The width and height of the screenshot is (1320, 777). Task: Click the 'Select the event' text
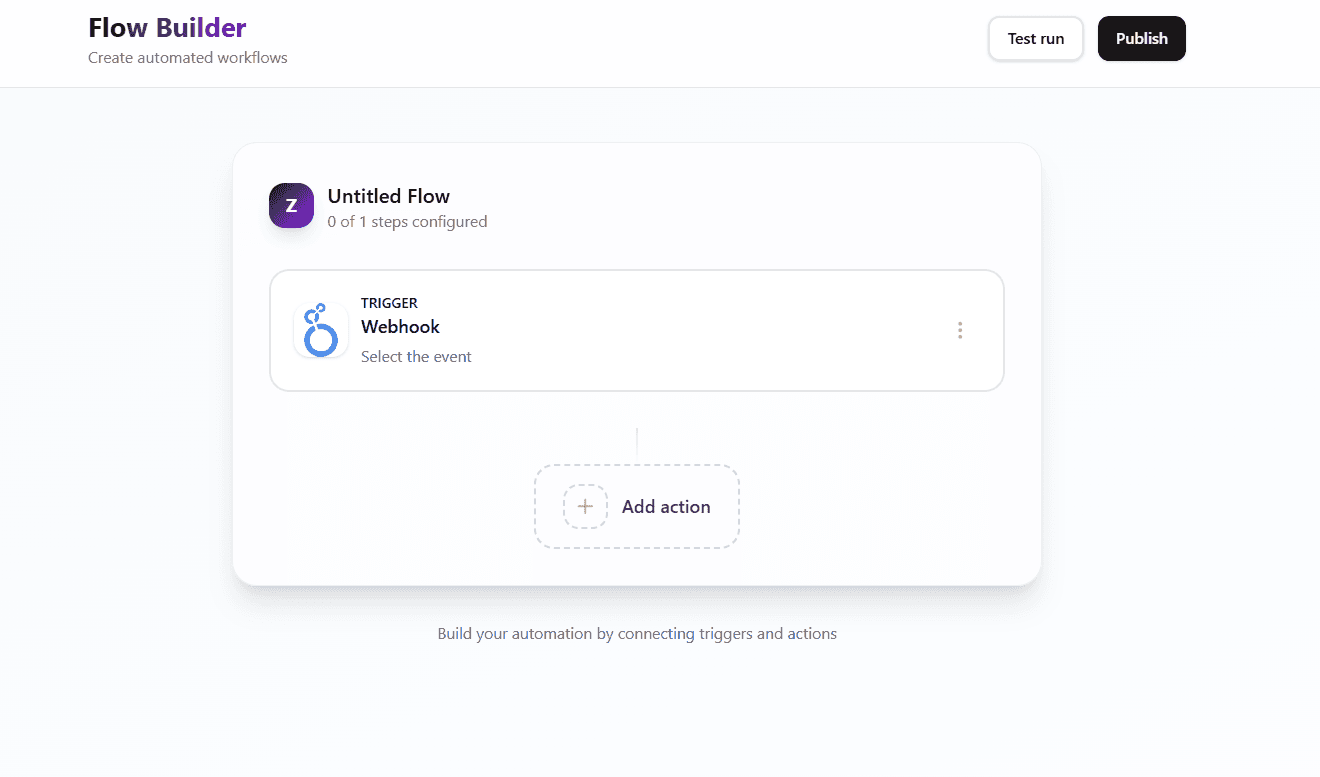(x=416, y=356)
